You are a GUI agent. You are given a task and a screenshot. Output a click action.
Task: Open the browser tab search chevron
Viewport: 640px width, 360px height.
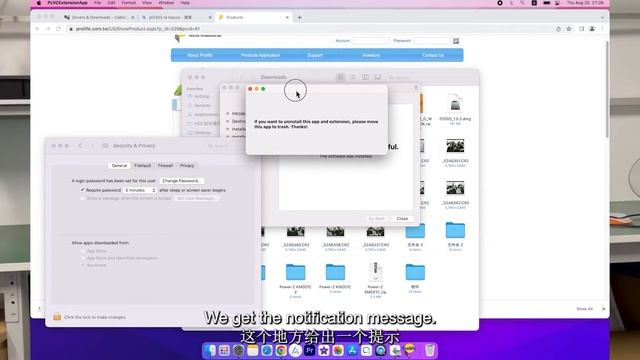click(x=602, y=18)
